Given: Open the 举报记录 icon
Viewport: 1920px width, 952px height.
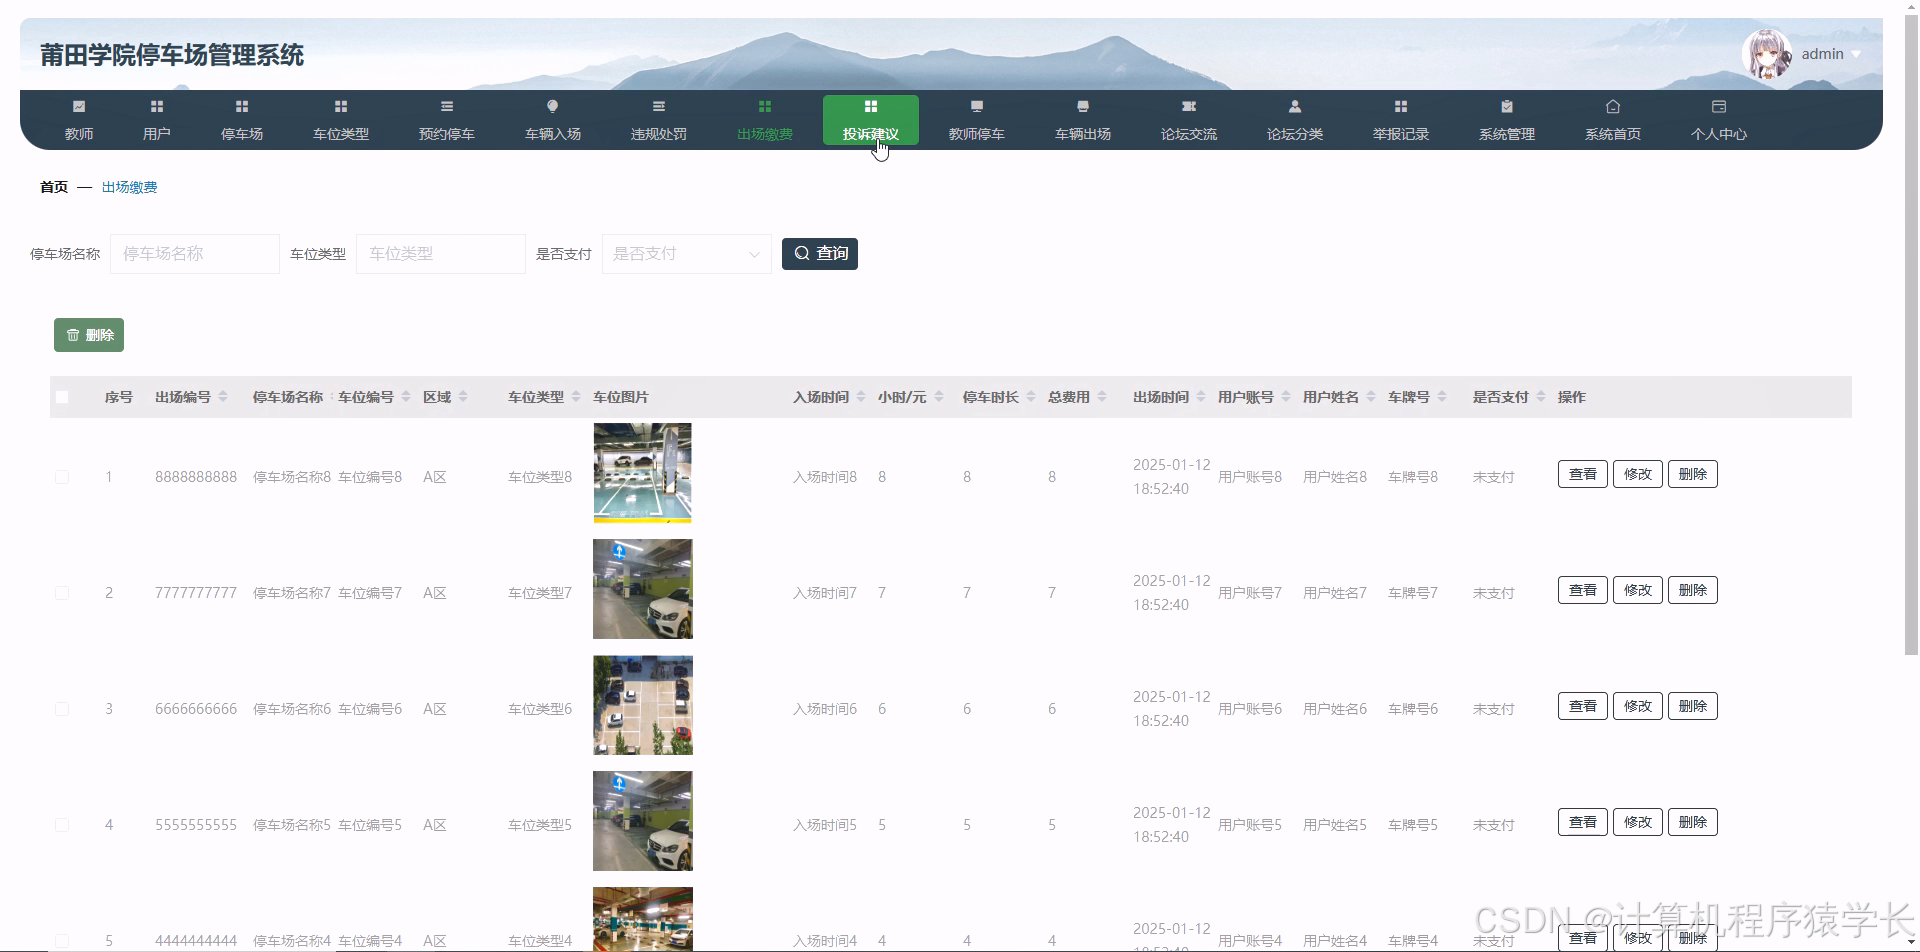Looking at the screenshot, I should 1401,107.
